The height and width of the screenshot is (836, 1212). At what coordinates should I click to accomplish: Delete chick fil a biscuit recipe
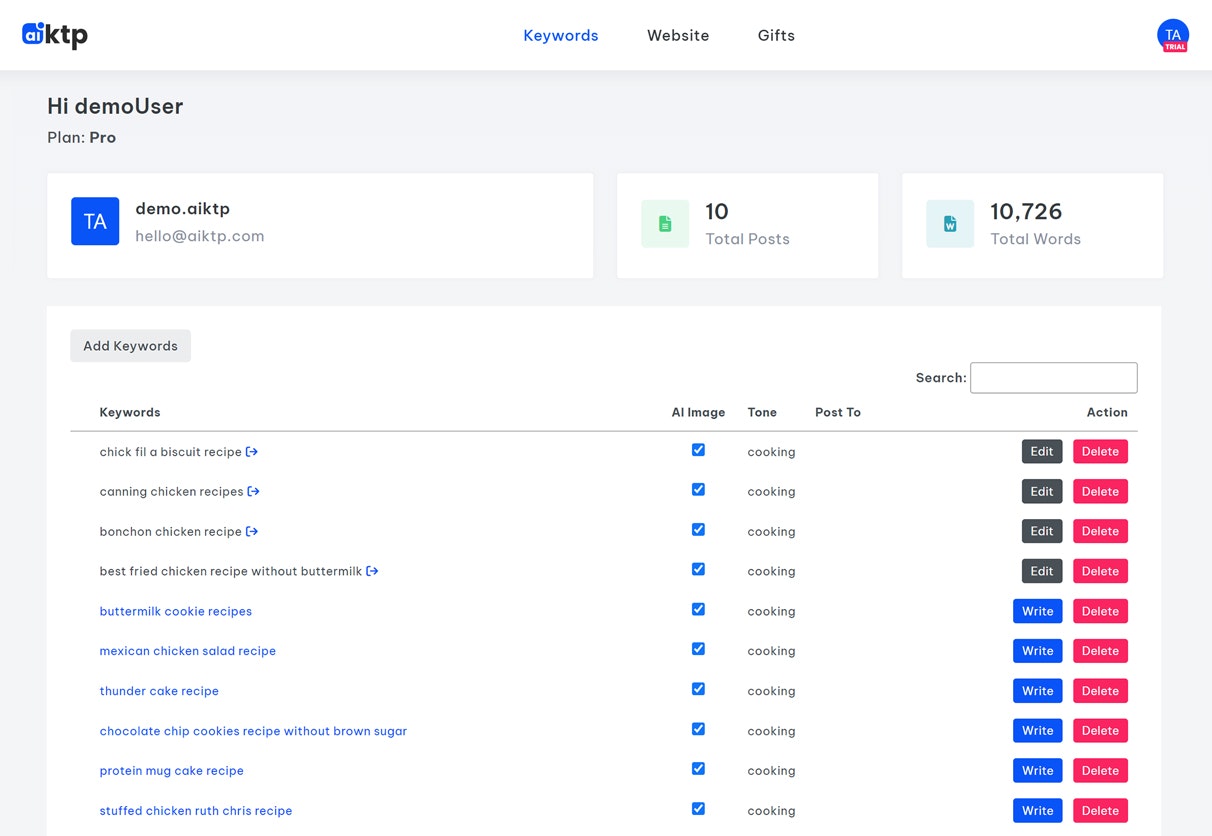coord(1100,452)
